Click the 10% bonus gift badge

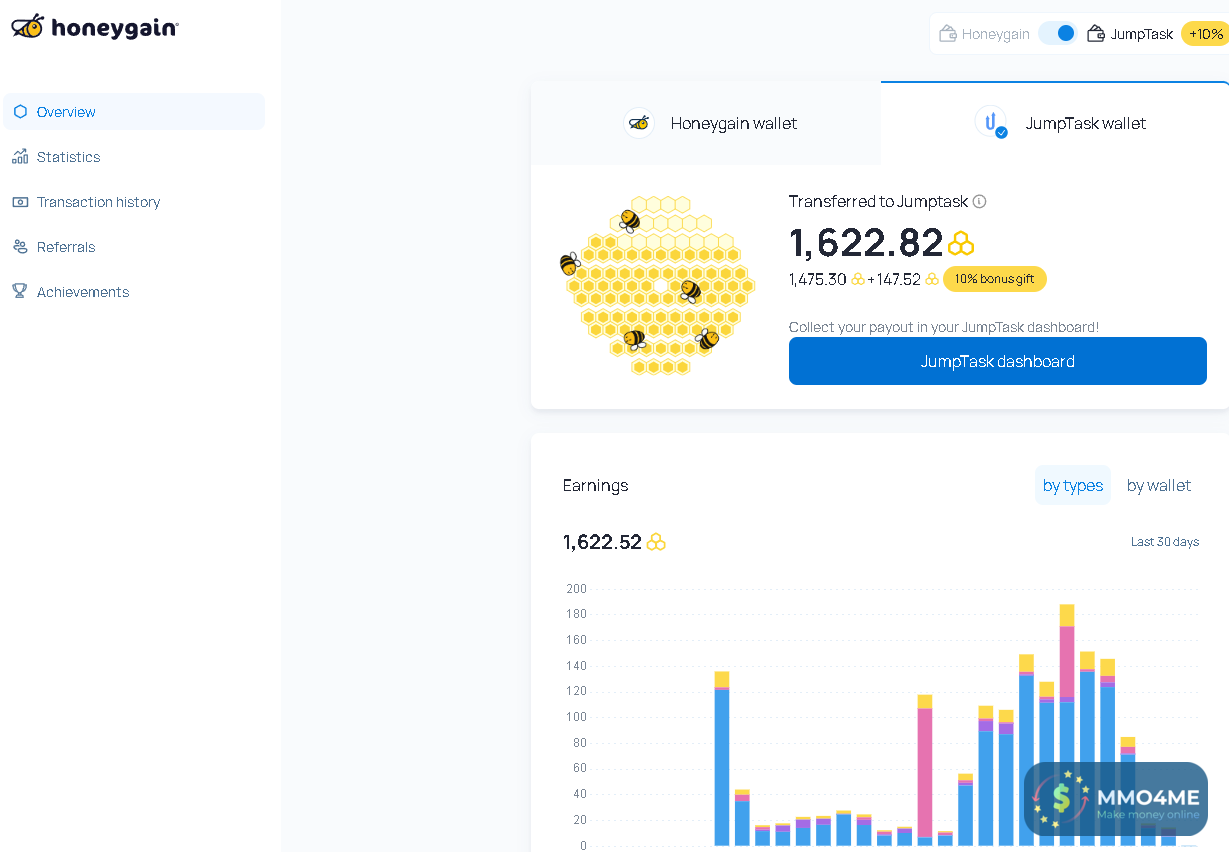[995, 279]
